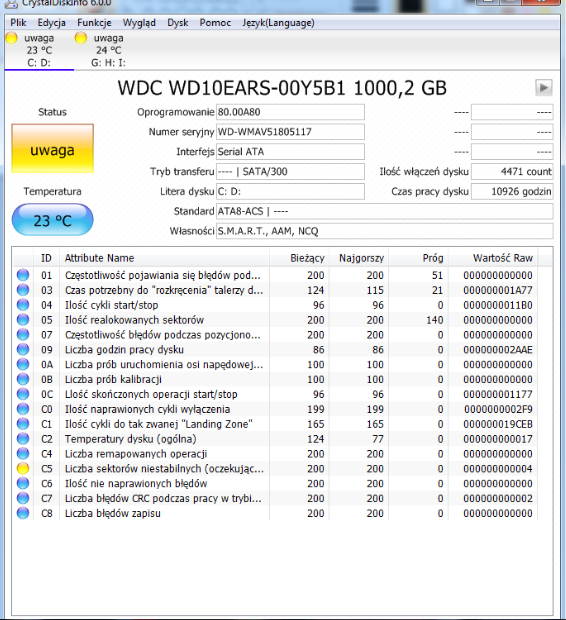Select row Liczba prób kalibracji
The width and height of the screenshot is (566, 620).
coord(275,379)
